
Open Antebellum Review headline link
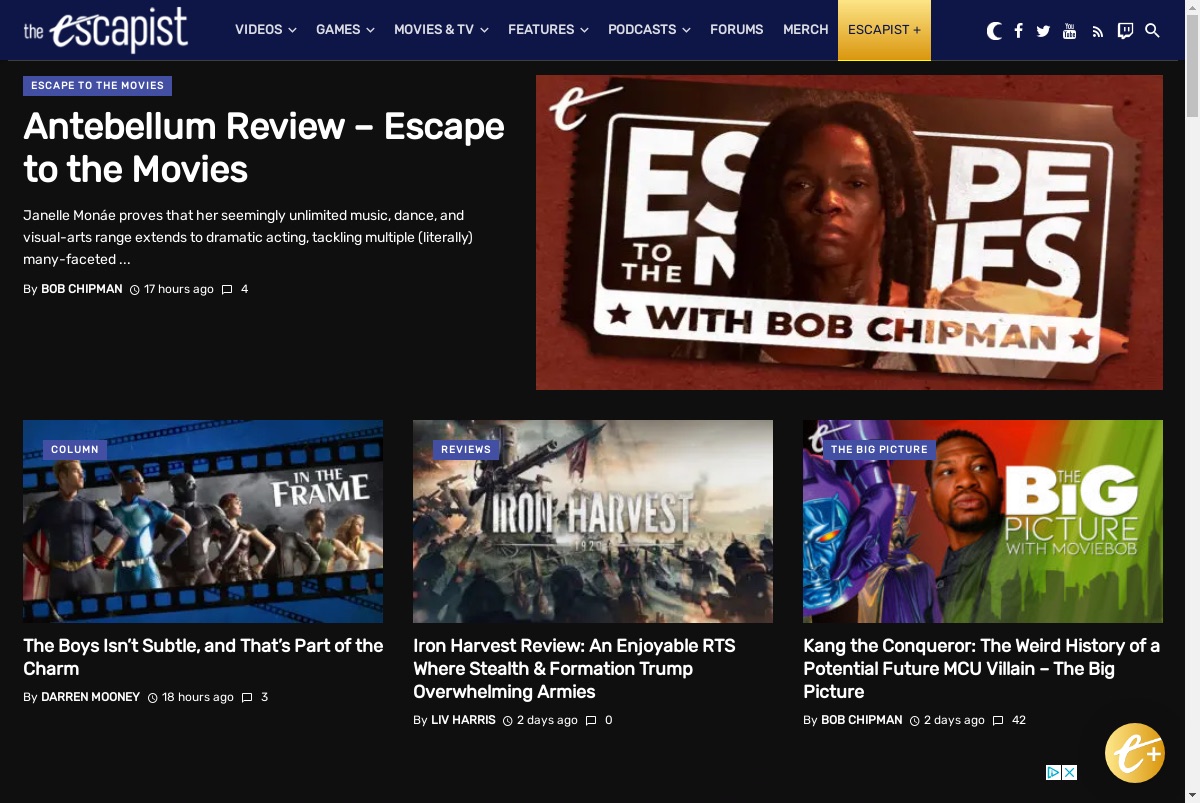[x=264, y=148]
